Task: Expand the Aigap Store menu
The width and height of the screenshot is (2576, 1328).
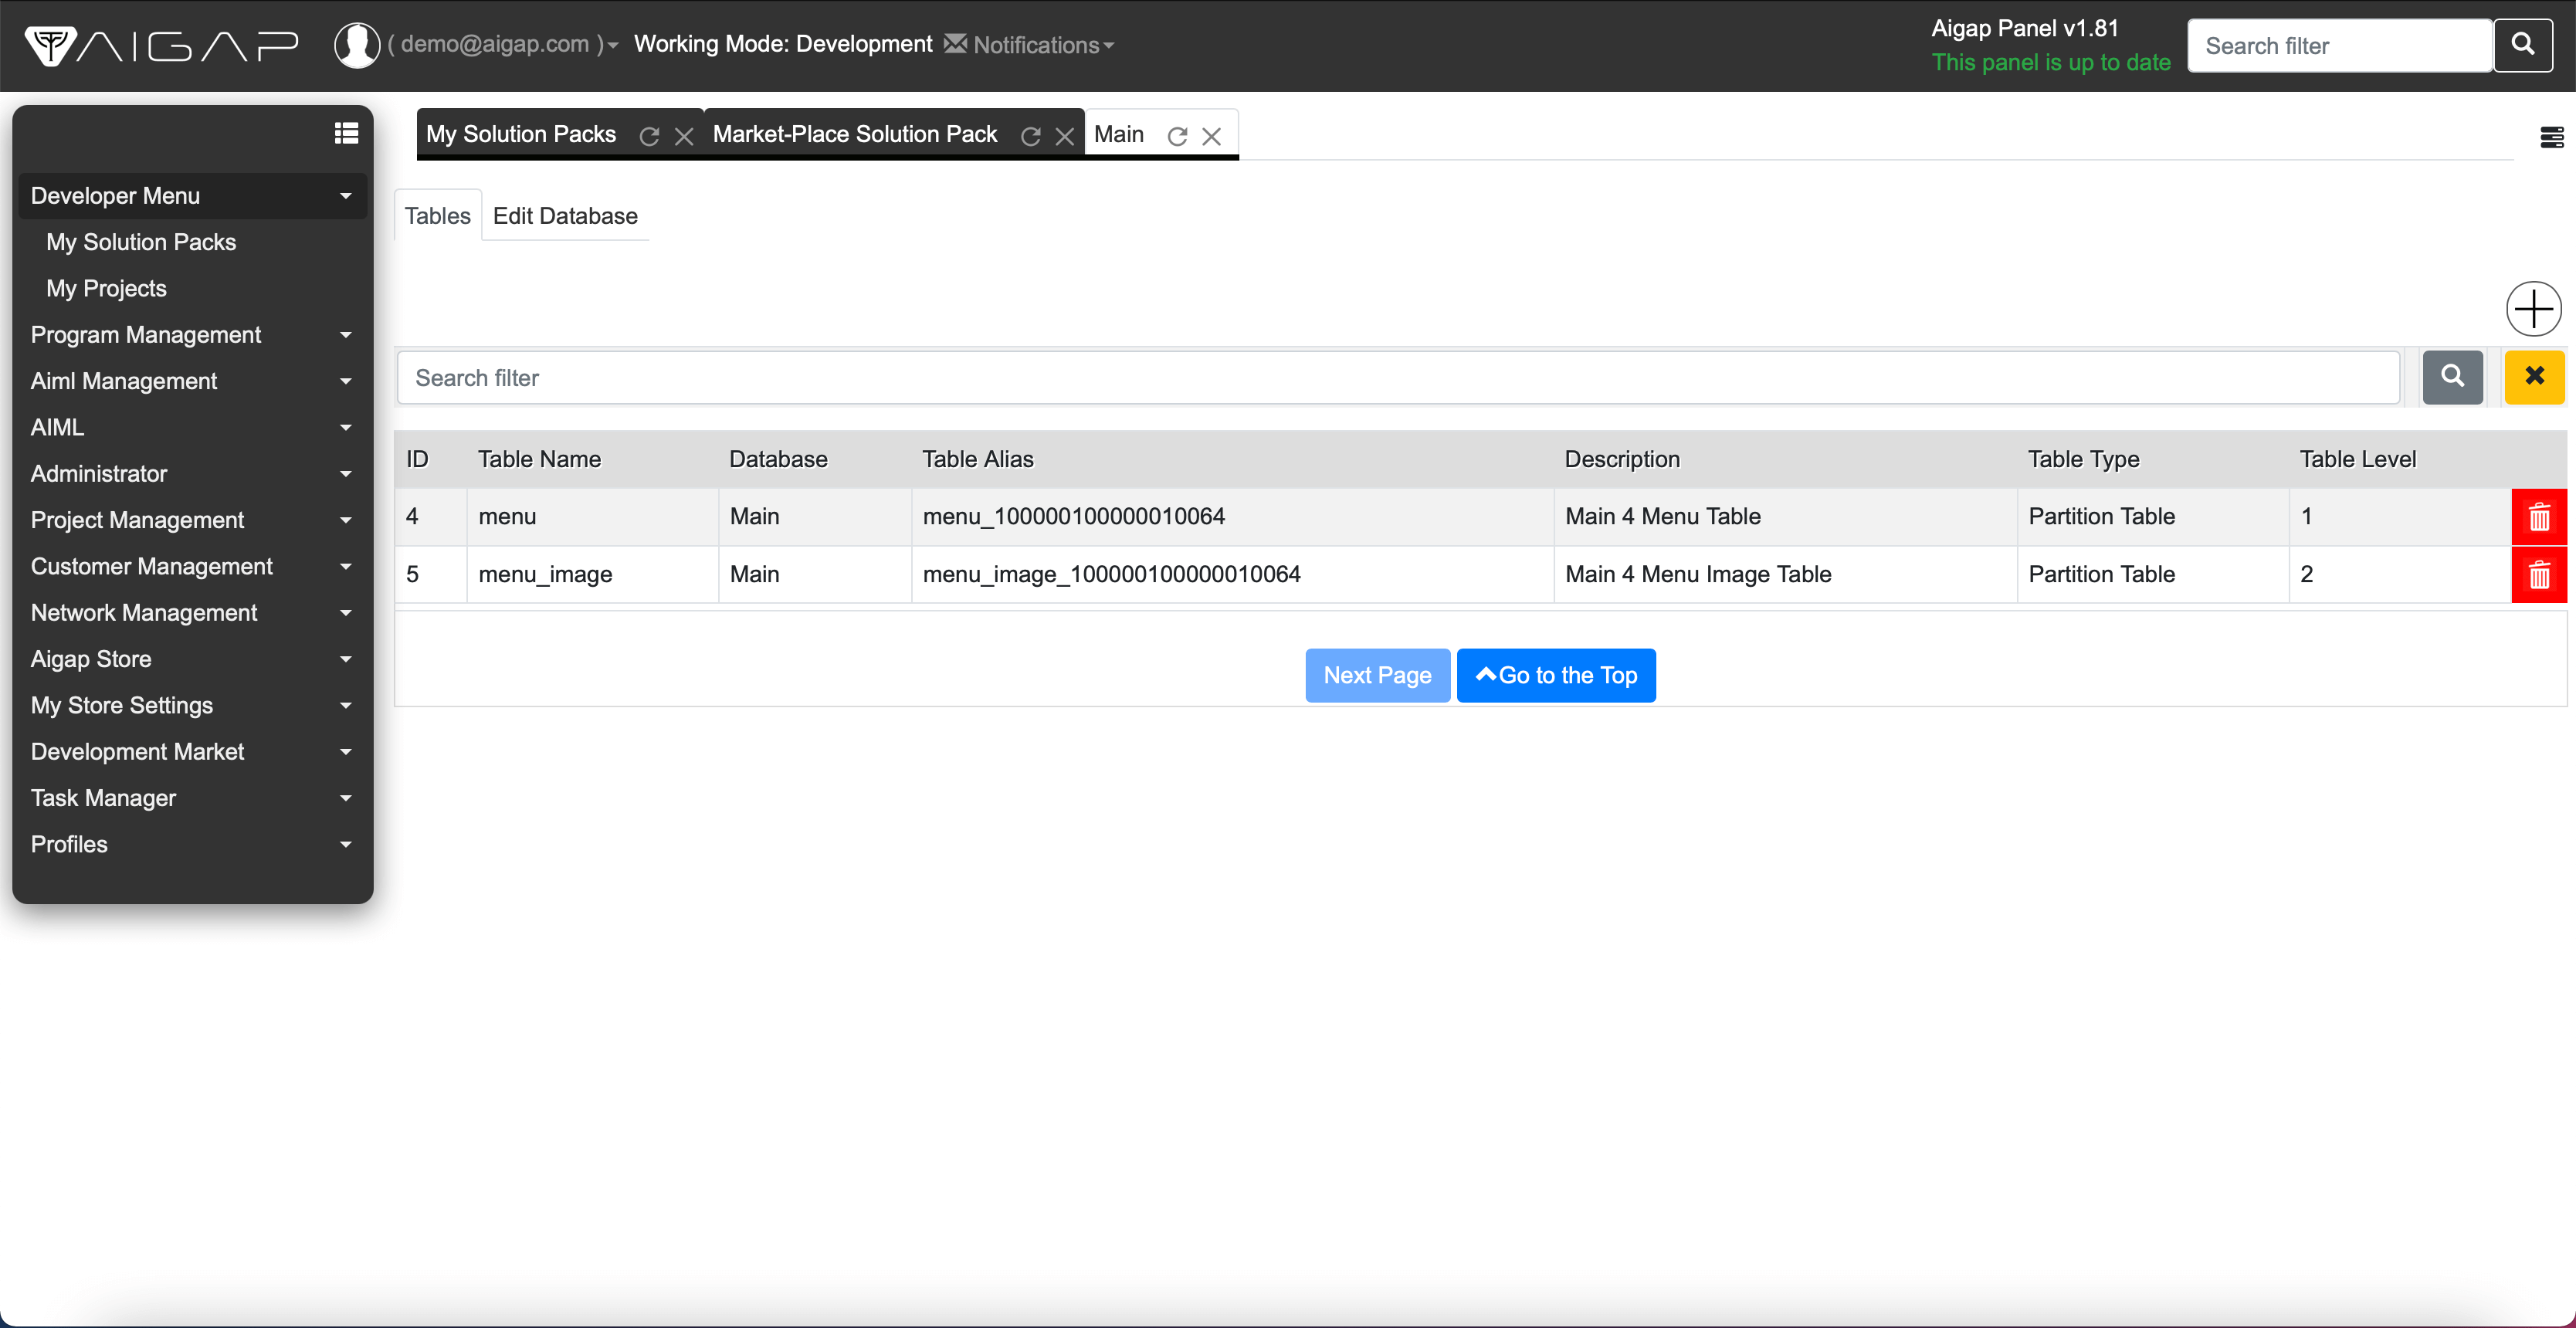Action: click(193, 659)
